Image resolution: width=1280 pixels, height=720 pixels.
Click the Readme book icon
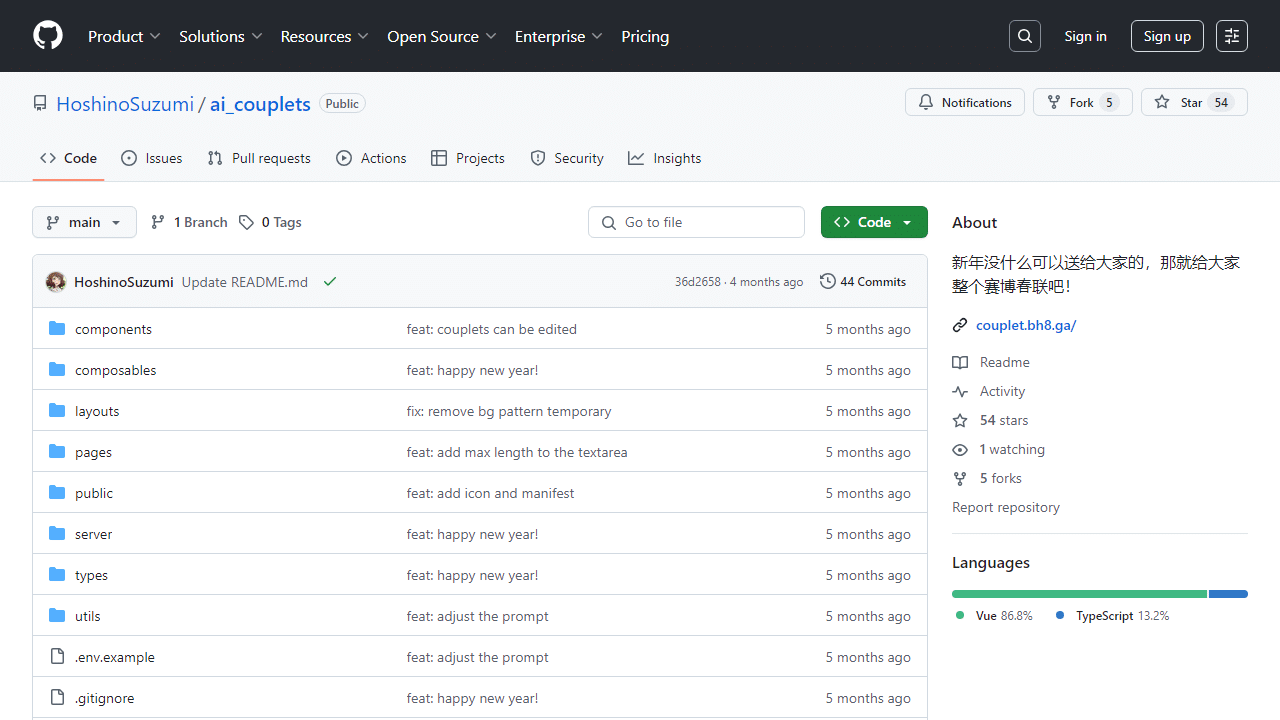[960, 362]
